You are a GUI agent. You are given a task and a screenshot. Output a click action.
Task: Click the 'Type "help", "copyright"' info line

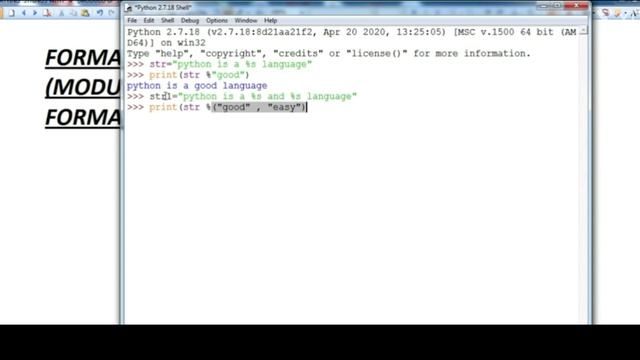click(x=329, y=53)
